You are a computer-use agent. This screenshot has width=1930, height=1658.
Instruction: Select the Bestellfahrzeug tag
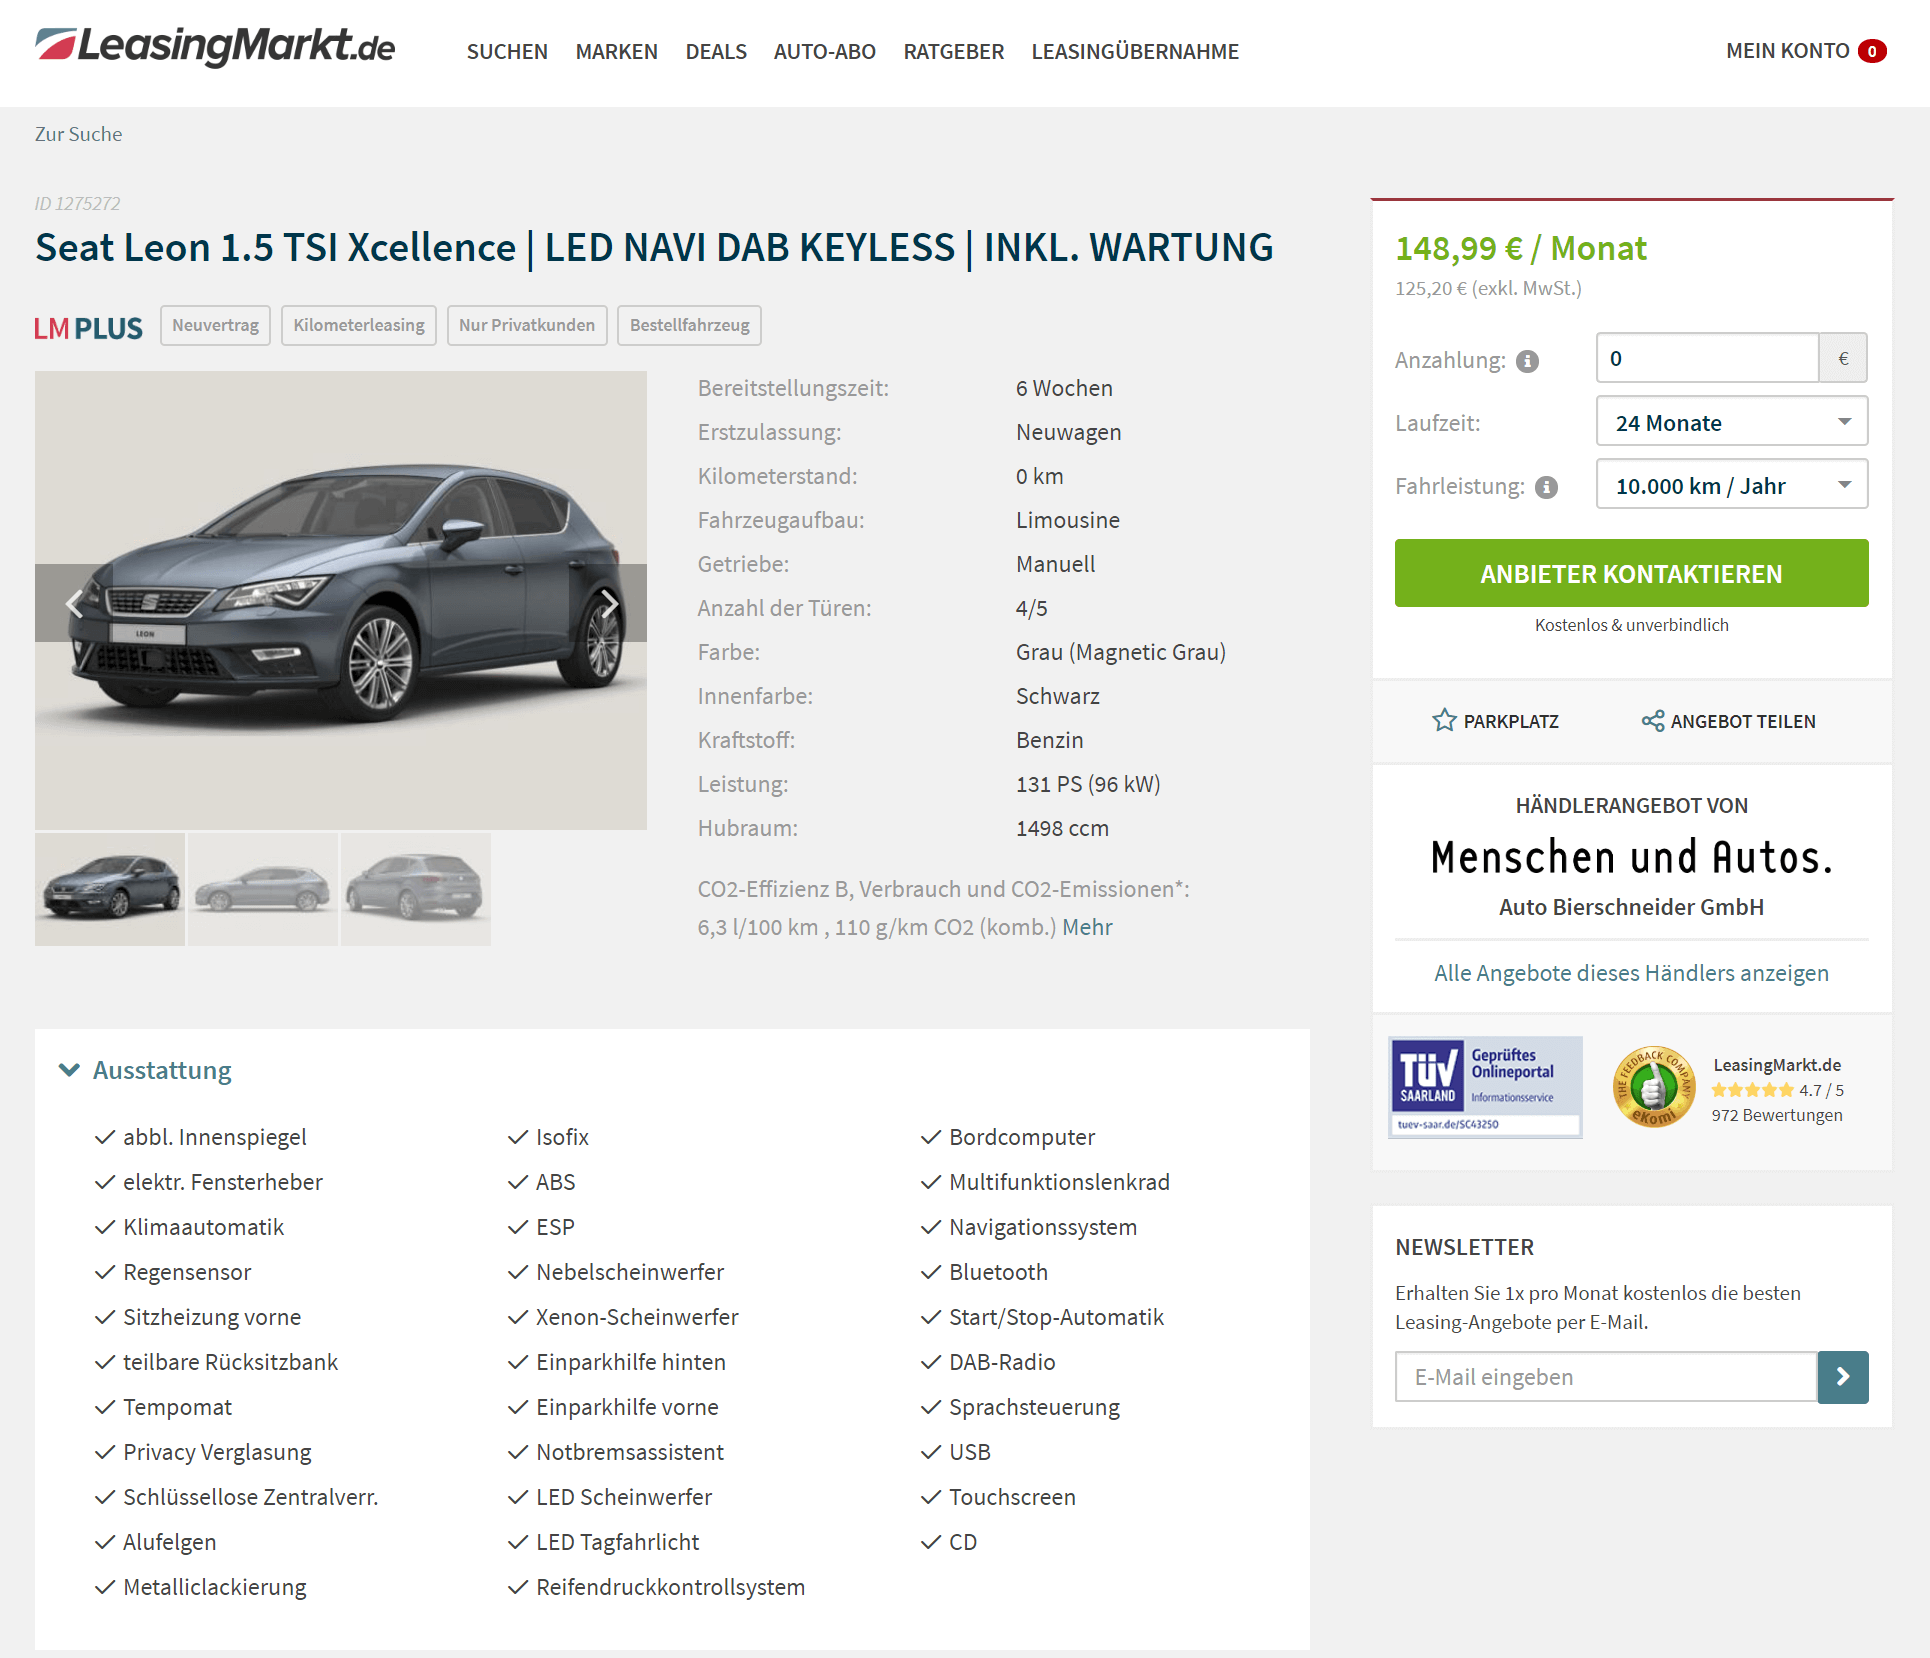(x=689, y=325)
